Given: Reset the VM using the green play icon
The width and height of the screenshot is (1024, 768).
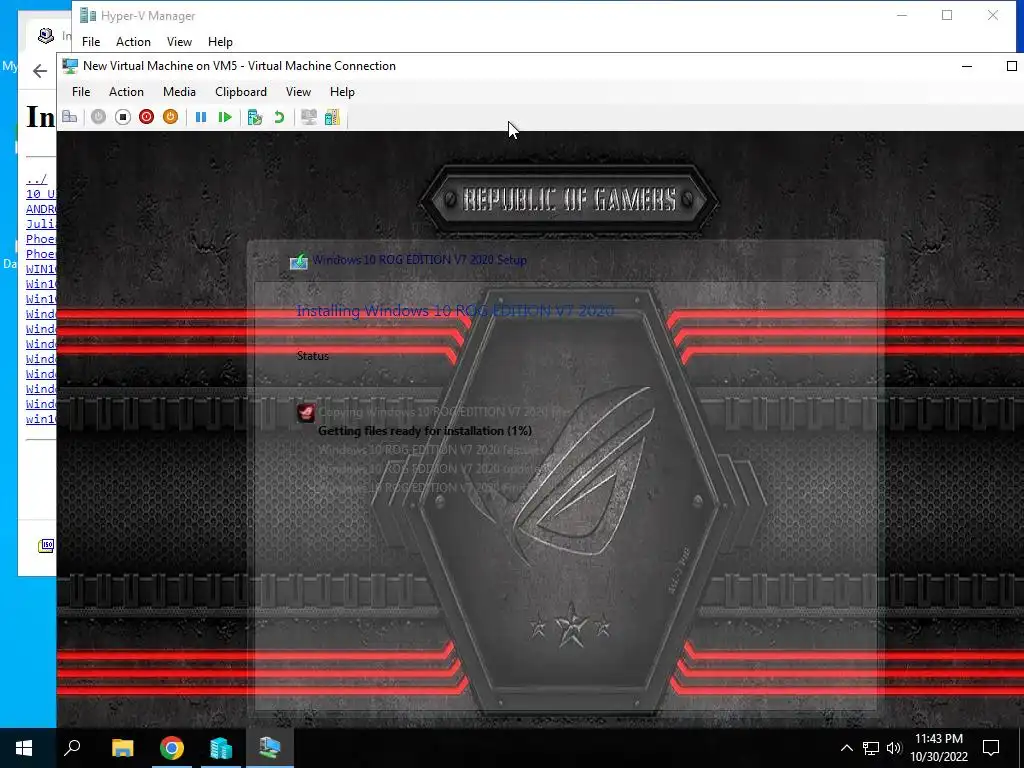Looking at the screenshot, I should (x=225, y=117).
